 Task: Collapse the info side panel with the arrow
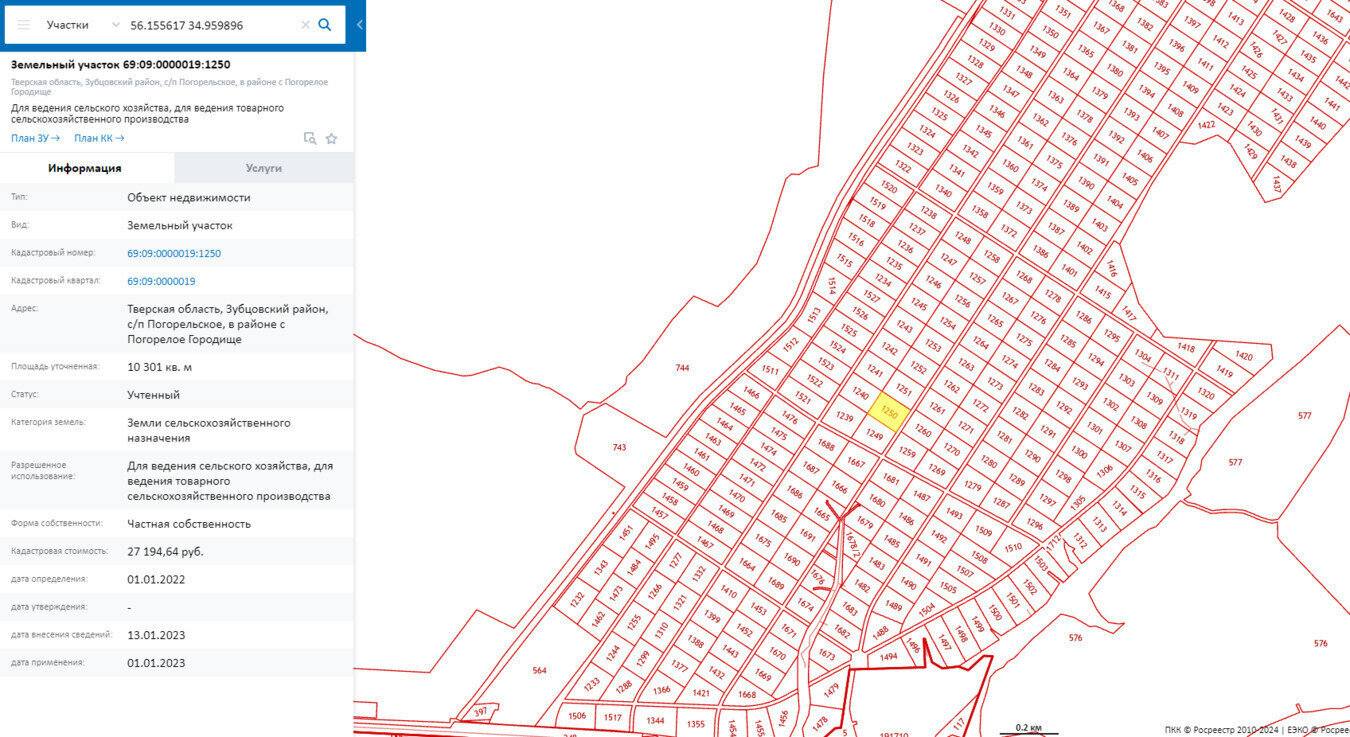[359, 25]
